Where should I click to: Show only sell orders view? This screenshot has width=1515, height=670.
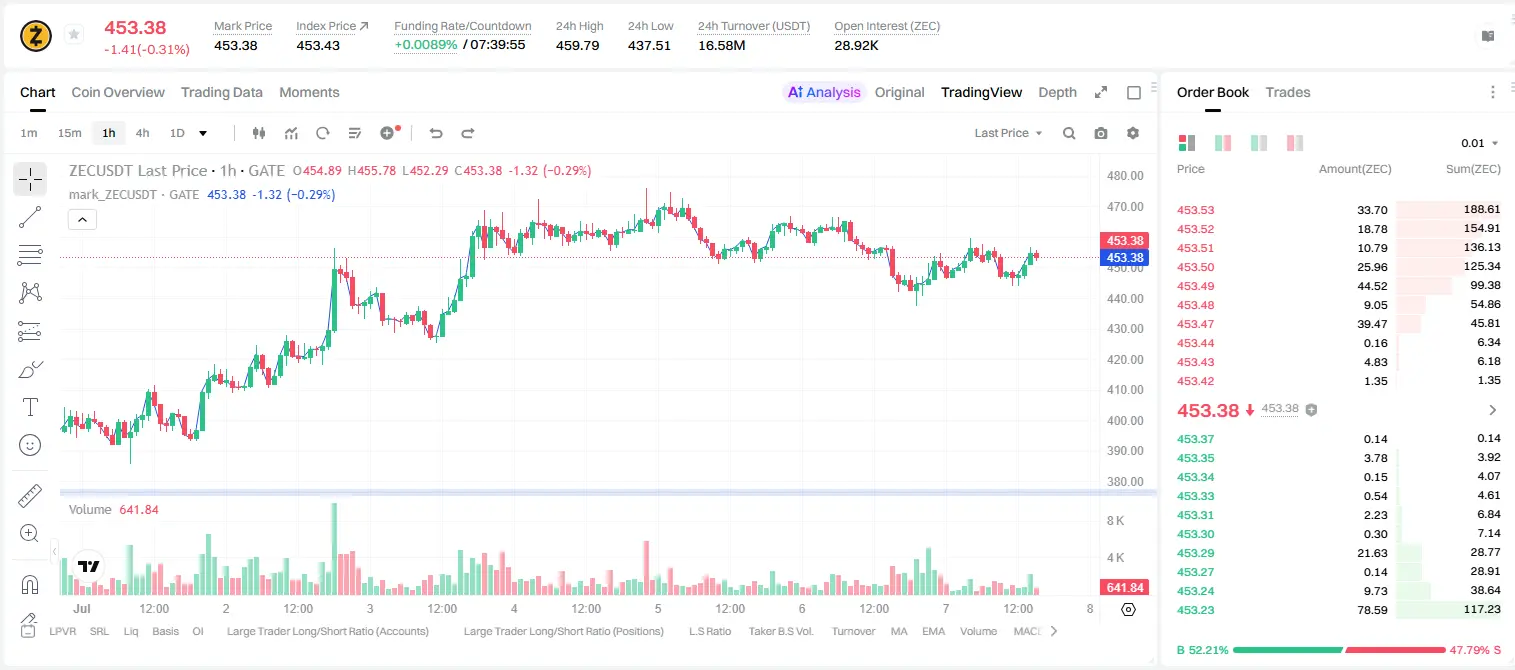pos(1295,143)
